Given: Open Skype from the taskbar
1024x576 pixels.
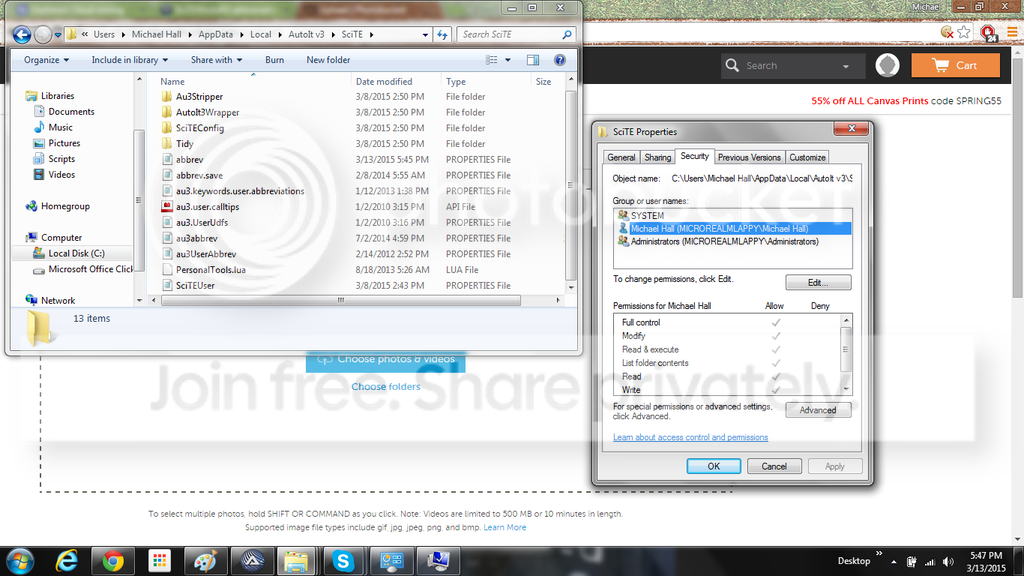Looking at the screenshot, I should pyautogui.click(x=343, y=561).
